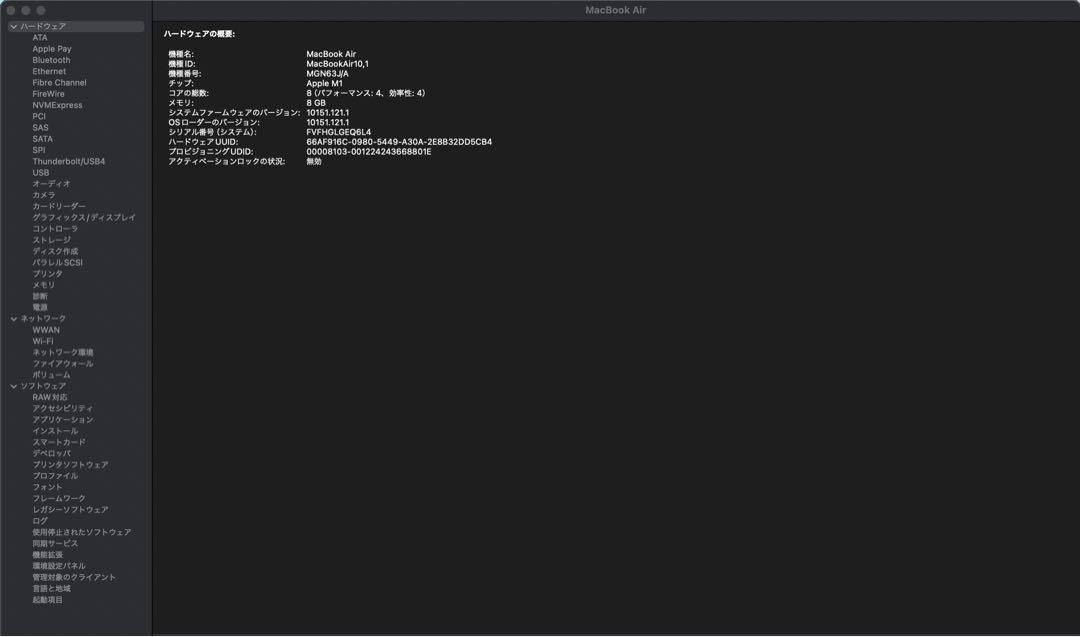This screenshot has height=637, width=1080.
Task: Select ATA in the sidebar
Action: coord(40,38)
